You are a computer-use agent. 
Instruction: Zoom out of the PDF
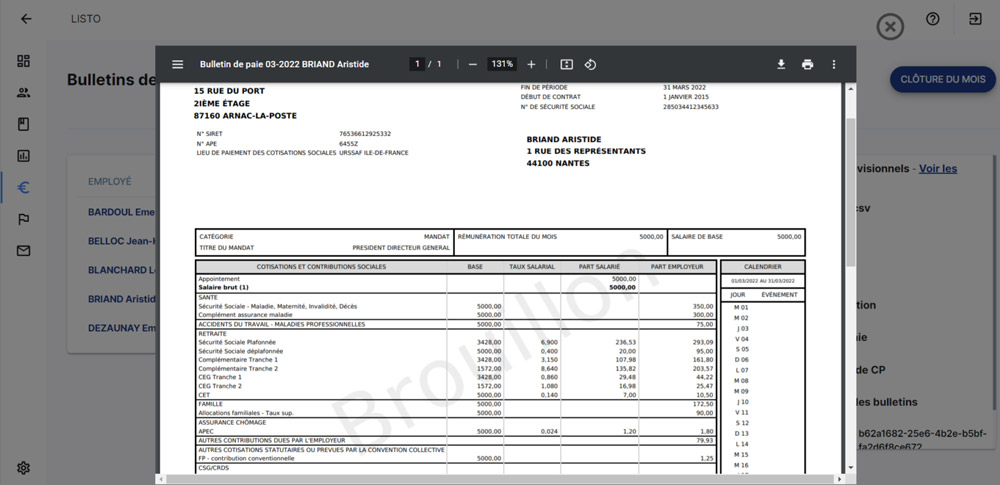(472, 64)
